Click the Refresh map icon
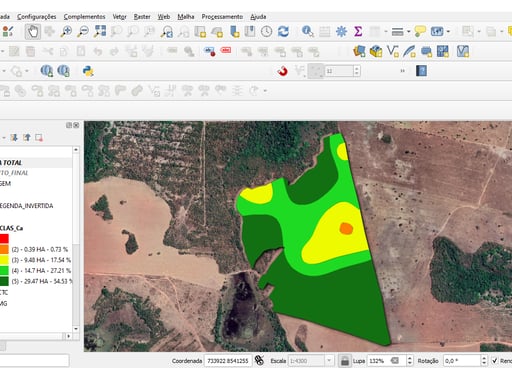This screenshot has width=512, height=368. pos(283,32)
